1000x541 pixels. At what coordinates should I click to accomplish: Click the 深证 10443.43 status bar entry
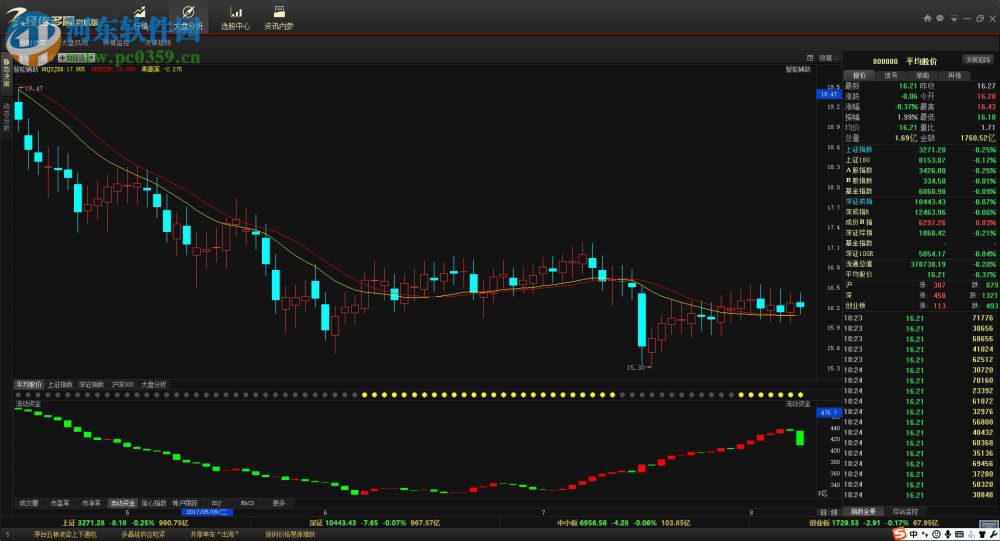tap(374, 522)
